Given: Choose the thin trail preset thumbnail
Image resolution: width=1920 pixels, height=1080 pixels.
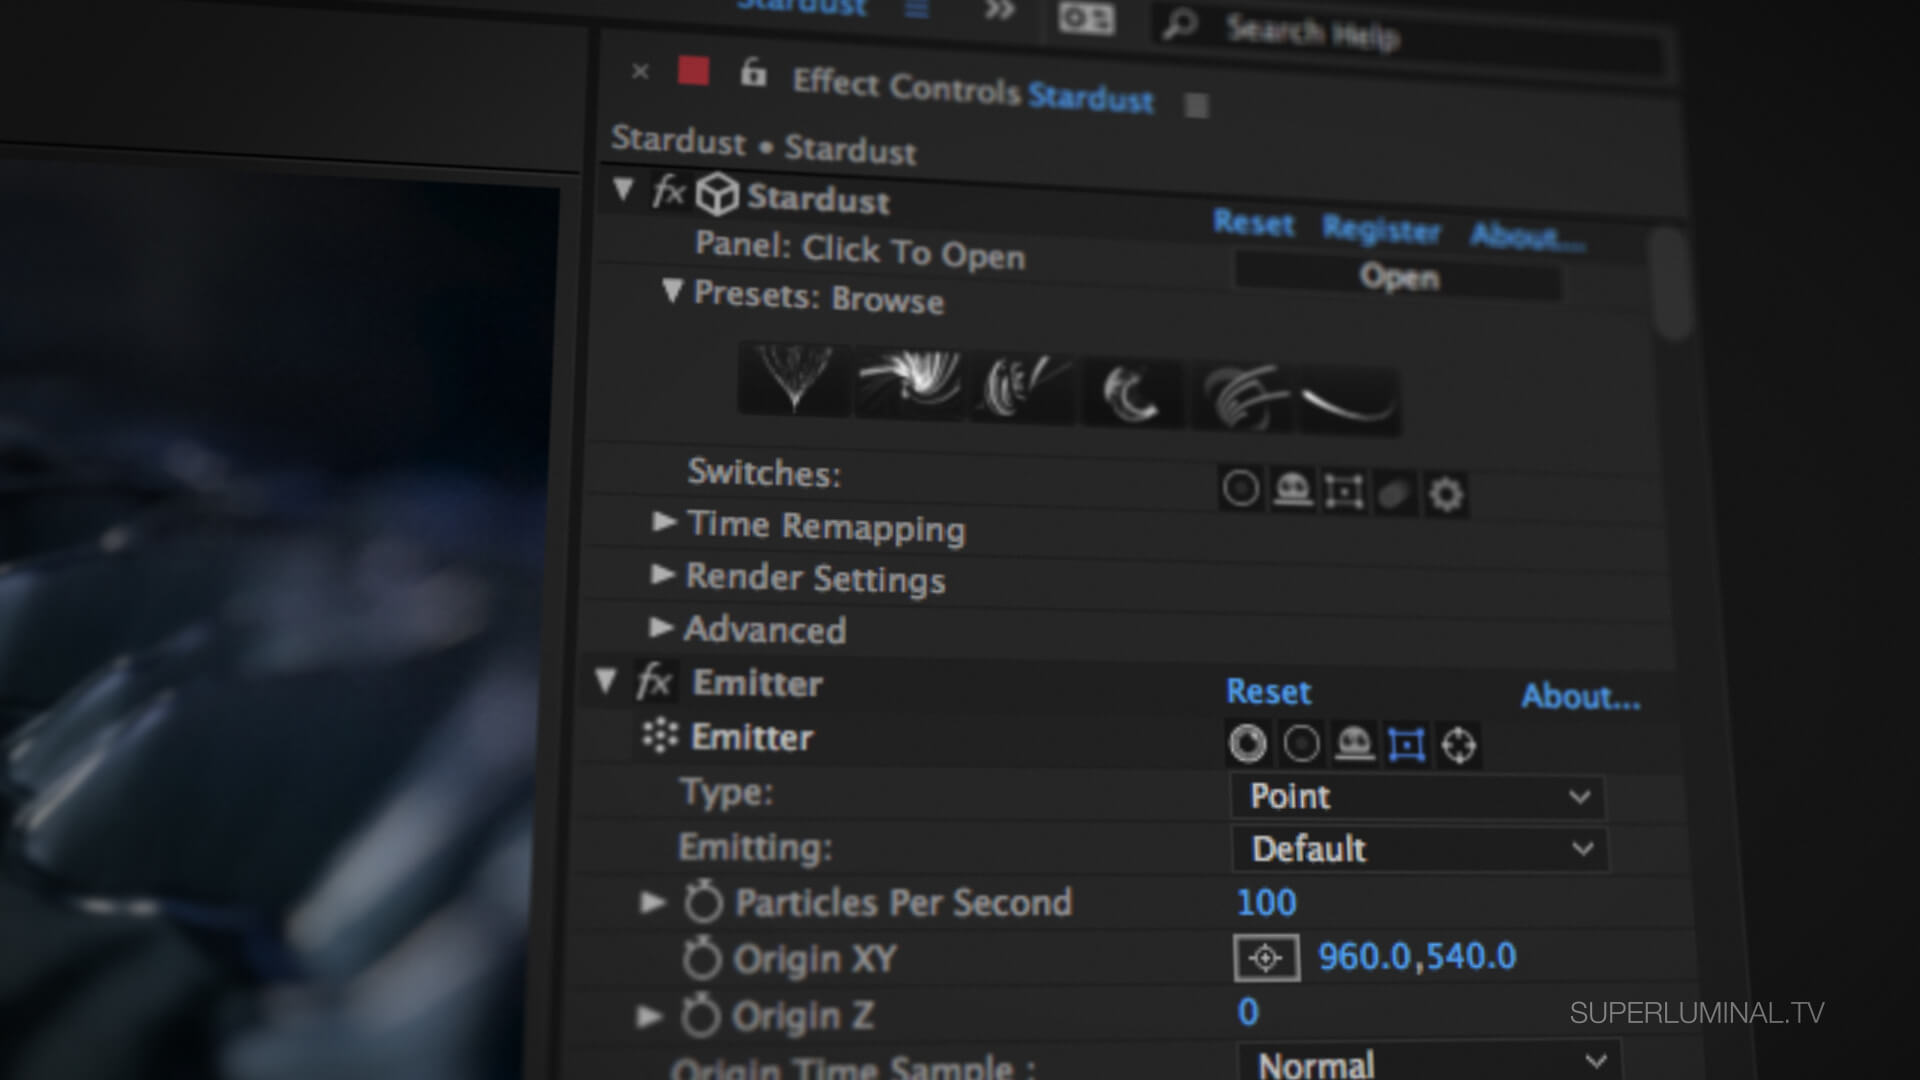Looking at the screenshot, I should [1348, 402].
